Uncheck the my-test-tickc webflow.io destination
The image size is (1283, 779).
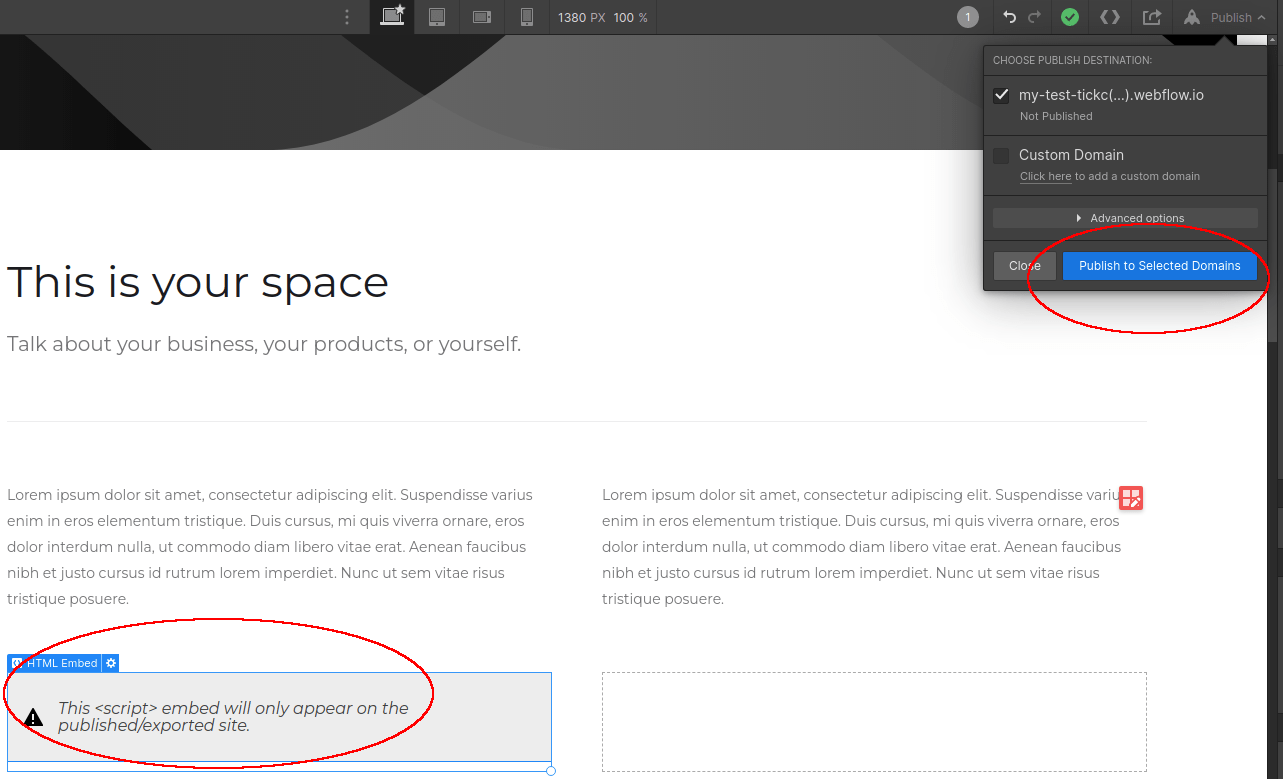(1000, 95)
